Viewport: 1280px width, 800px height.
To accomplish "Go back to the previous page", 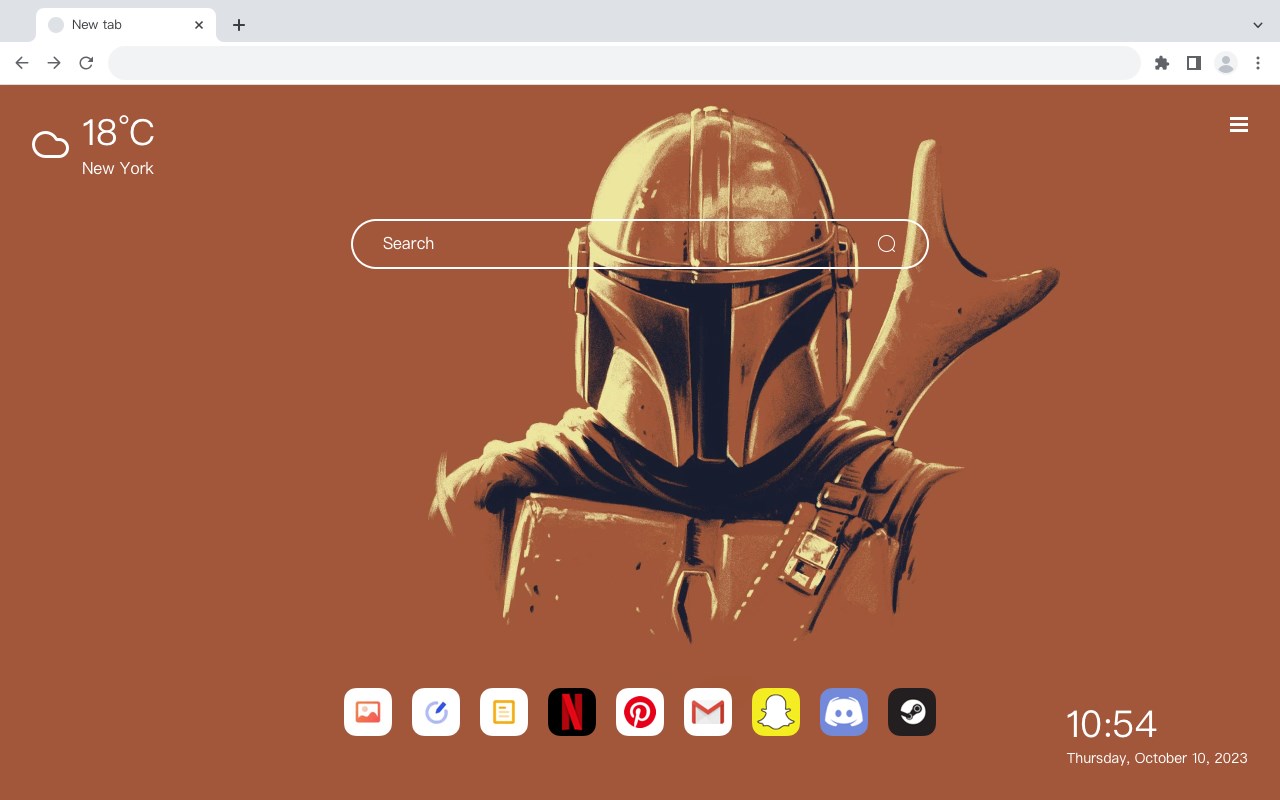I will point(22,63).
